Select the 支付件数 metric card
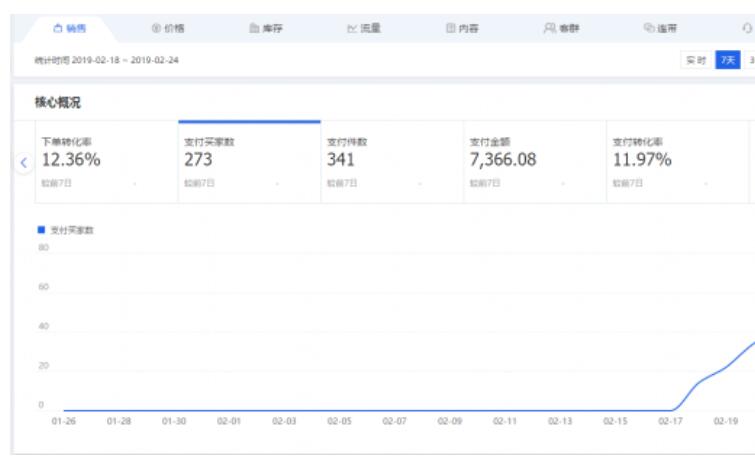The image size is (755, 462). click(391, 162)
